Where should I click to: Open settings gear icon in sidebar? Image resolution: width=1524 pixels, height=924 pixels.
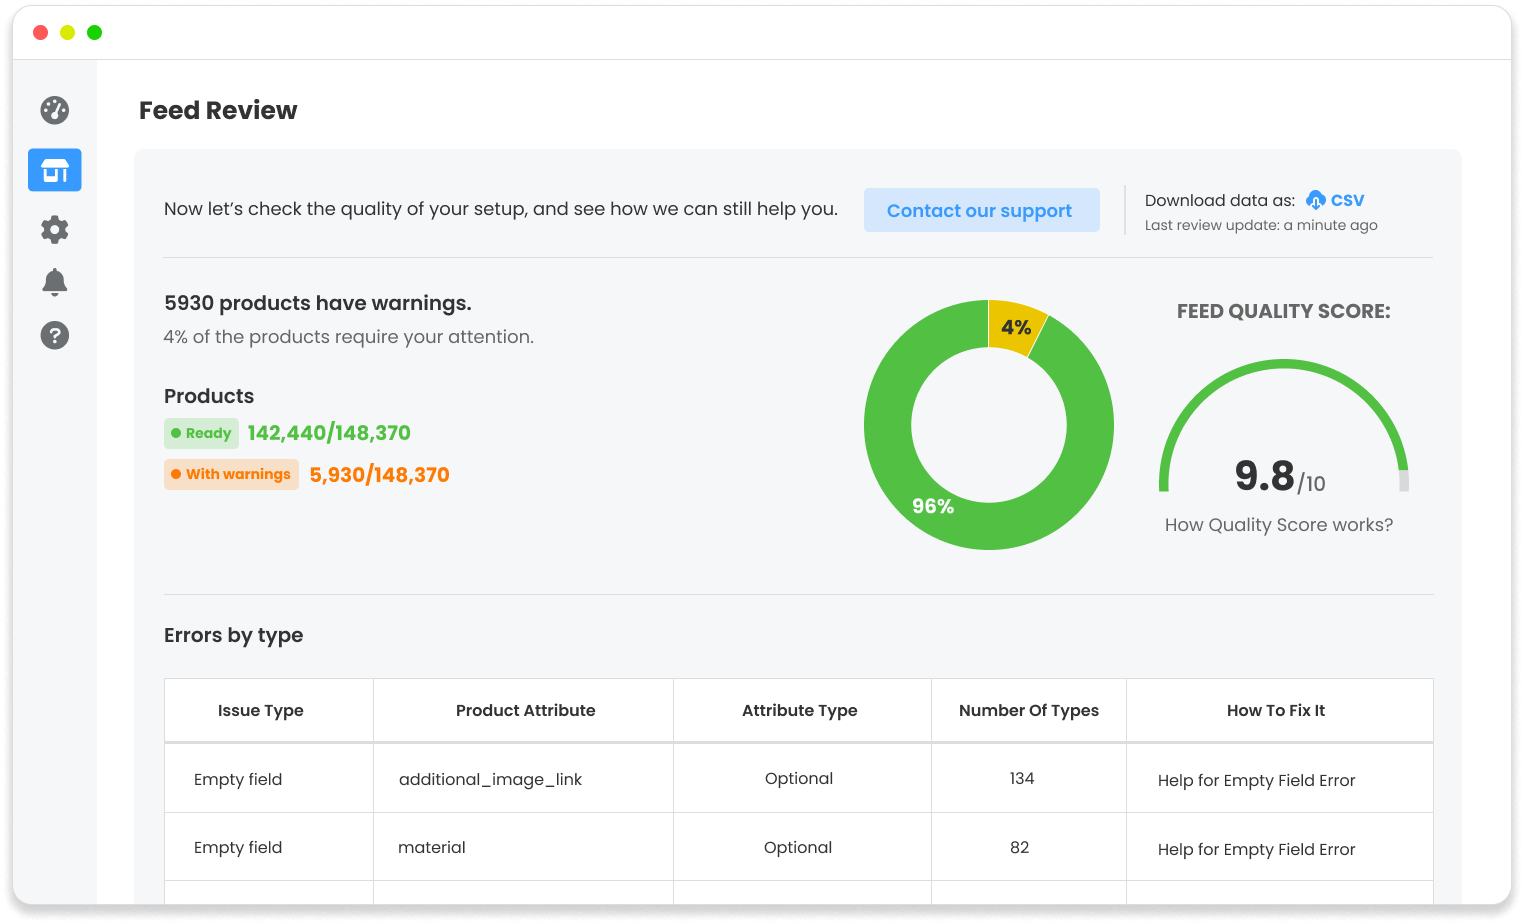coord(55,230)
